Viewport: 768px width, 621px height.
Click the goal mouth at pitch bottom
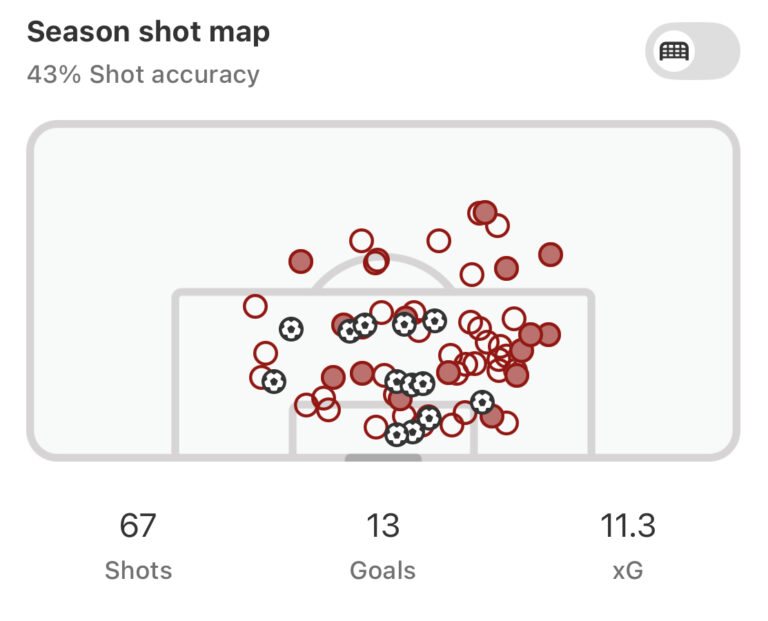pyautogui.click(x=383, y=458)
